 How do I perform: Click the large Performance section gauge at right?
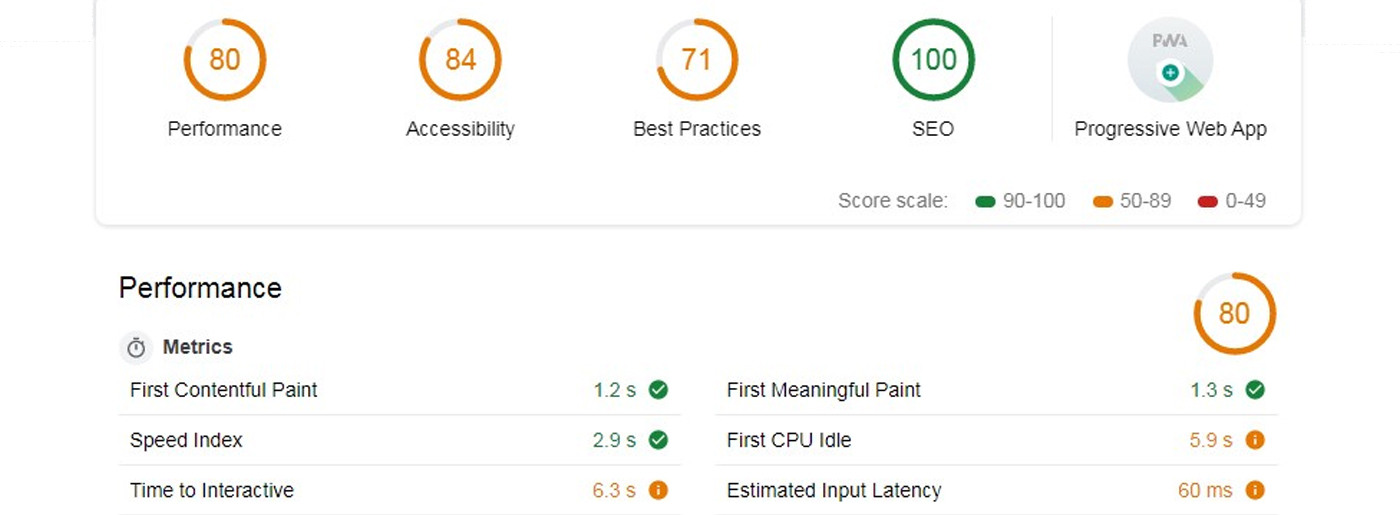(x=1234, y=314)
